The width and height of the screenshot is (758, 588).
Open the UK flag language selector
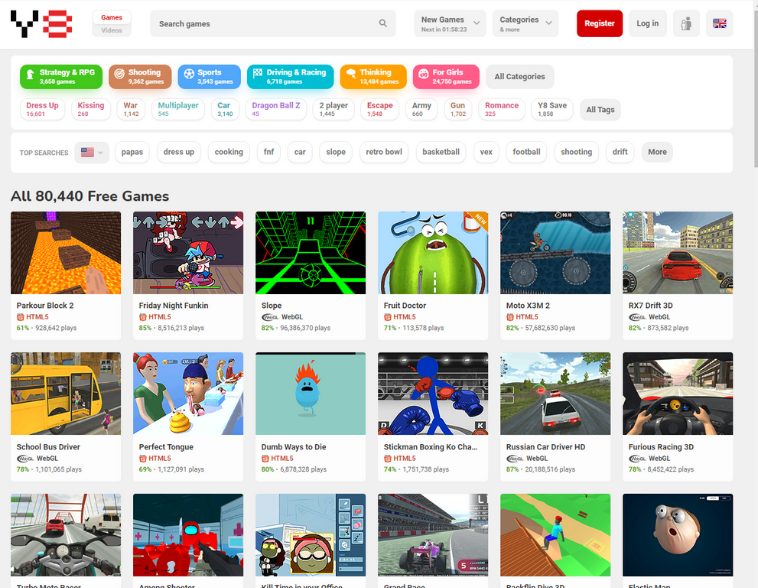tap(719, 23)
